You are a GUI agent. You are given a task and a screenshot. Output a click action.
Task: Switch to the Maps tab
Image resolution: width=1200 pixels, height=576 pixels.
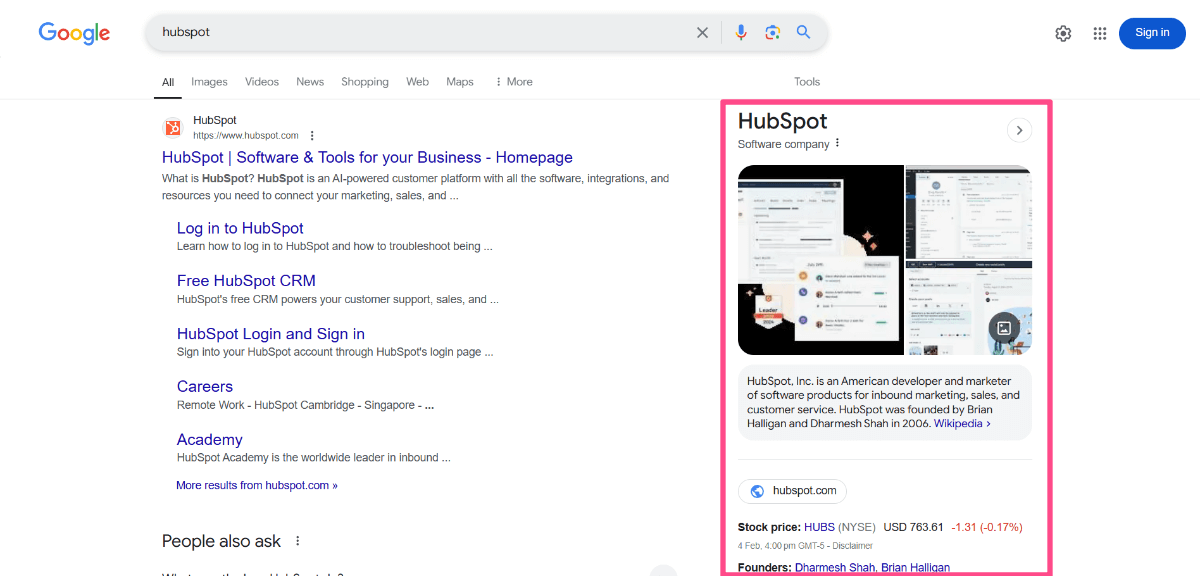click(x=460, y=82)
